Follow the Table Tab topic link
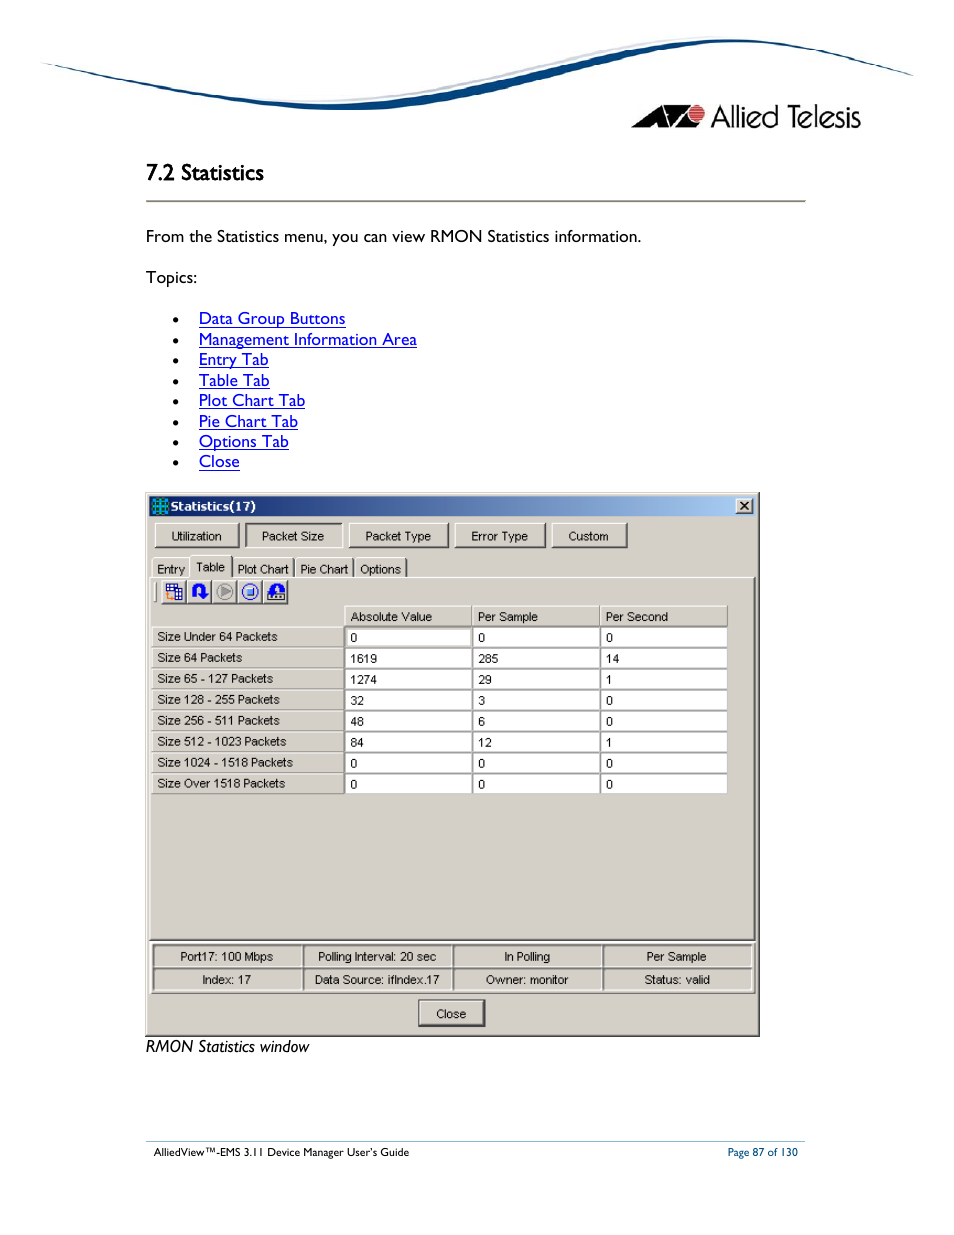Viewport: 954px width, 1235px height. click(x=234, y=381)
